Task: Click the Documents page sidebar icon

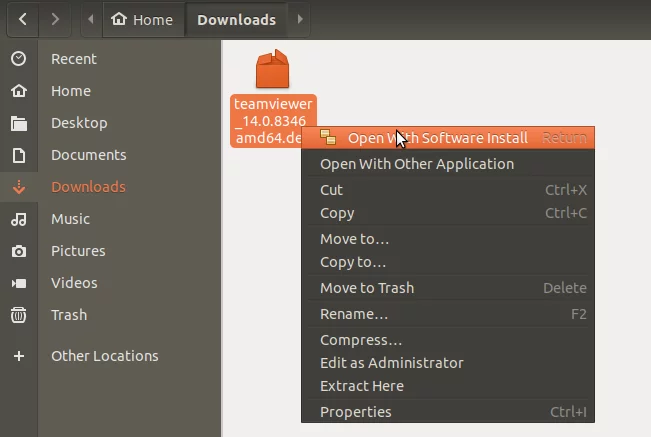Action: [19, 155]
